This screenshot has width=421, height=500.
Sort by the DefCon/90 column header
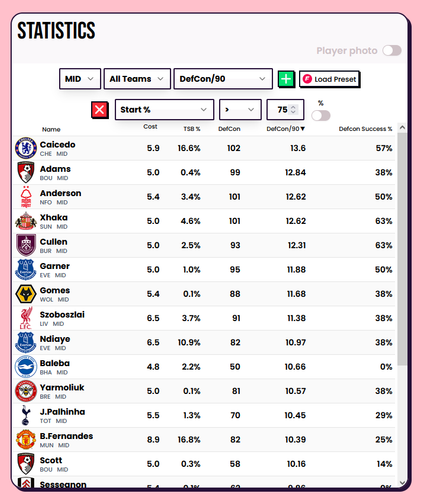coord(285,129)
